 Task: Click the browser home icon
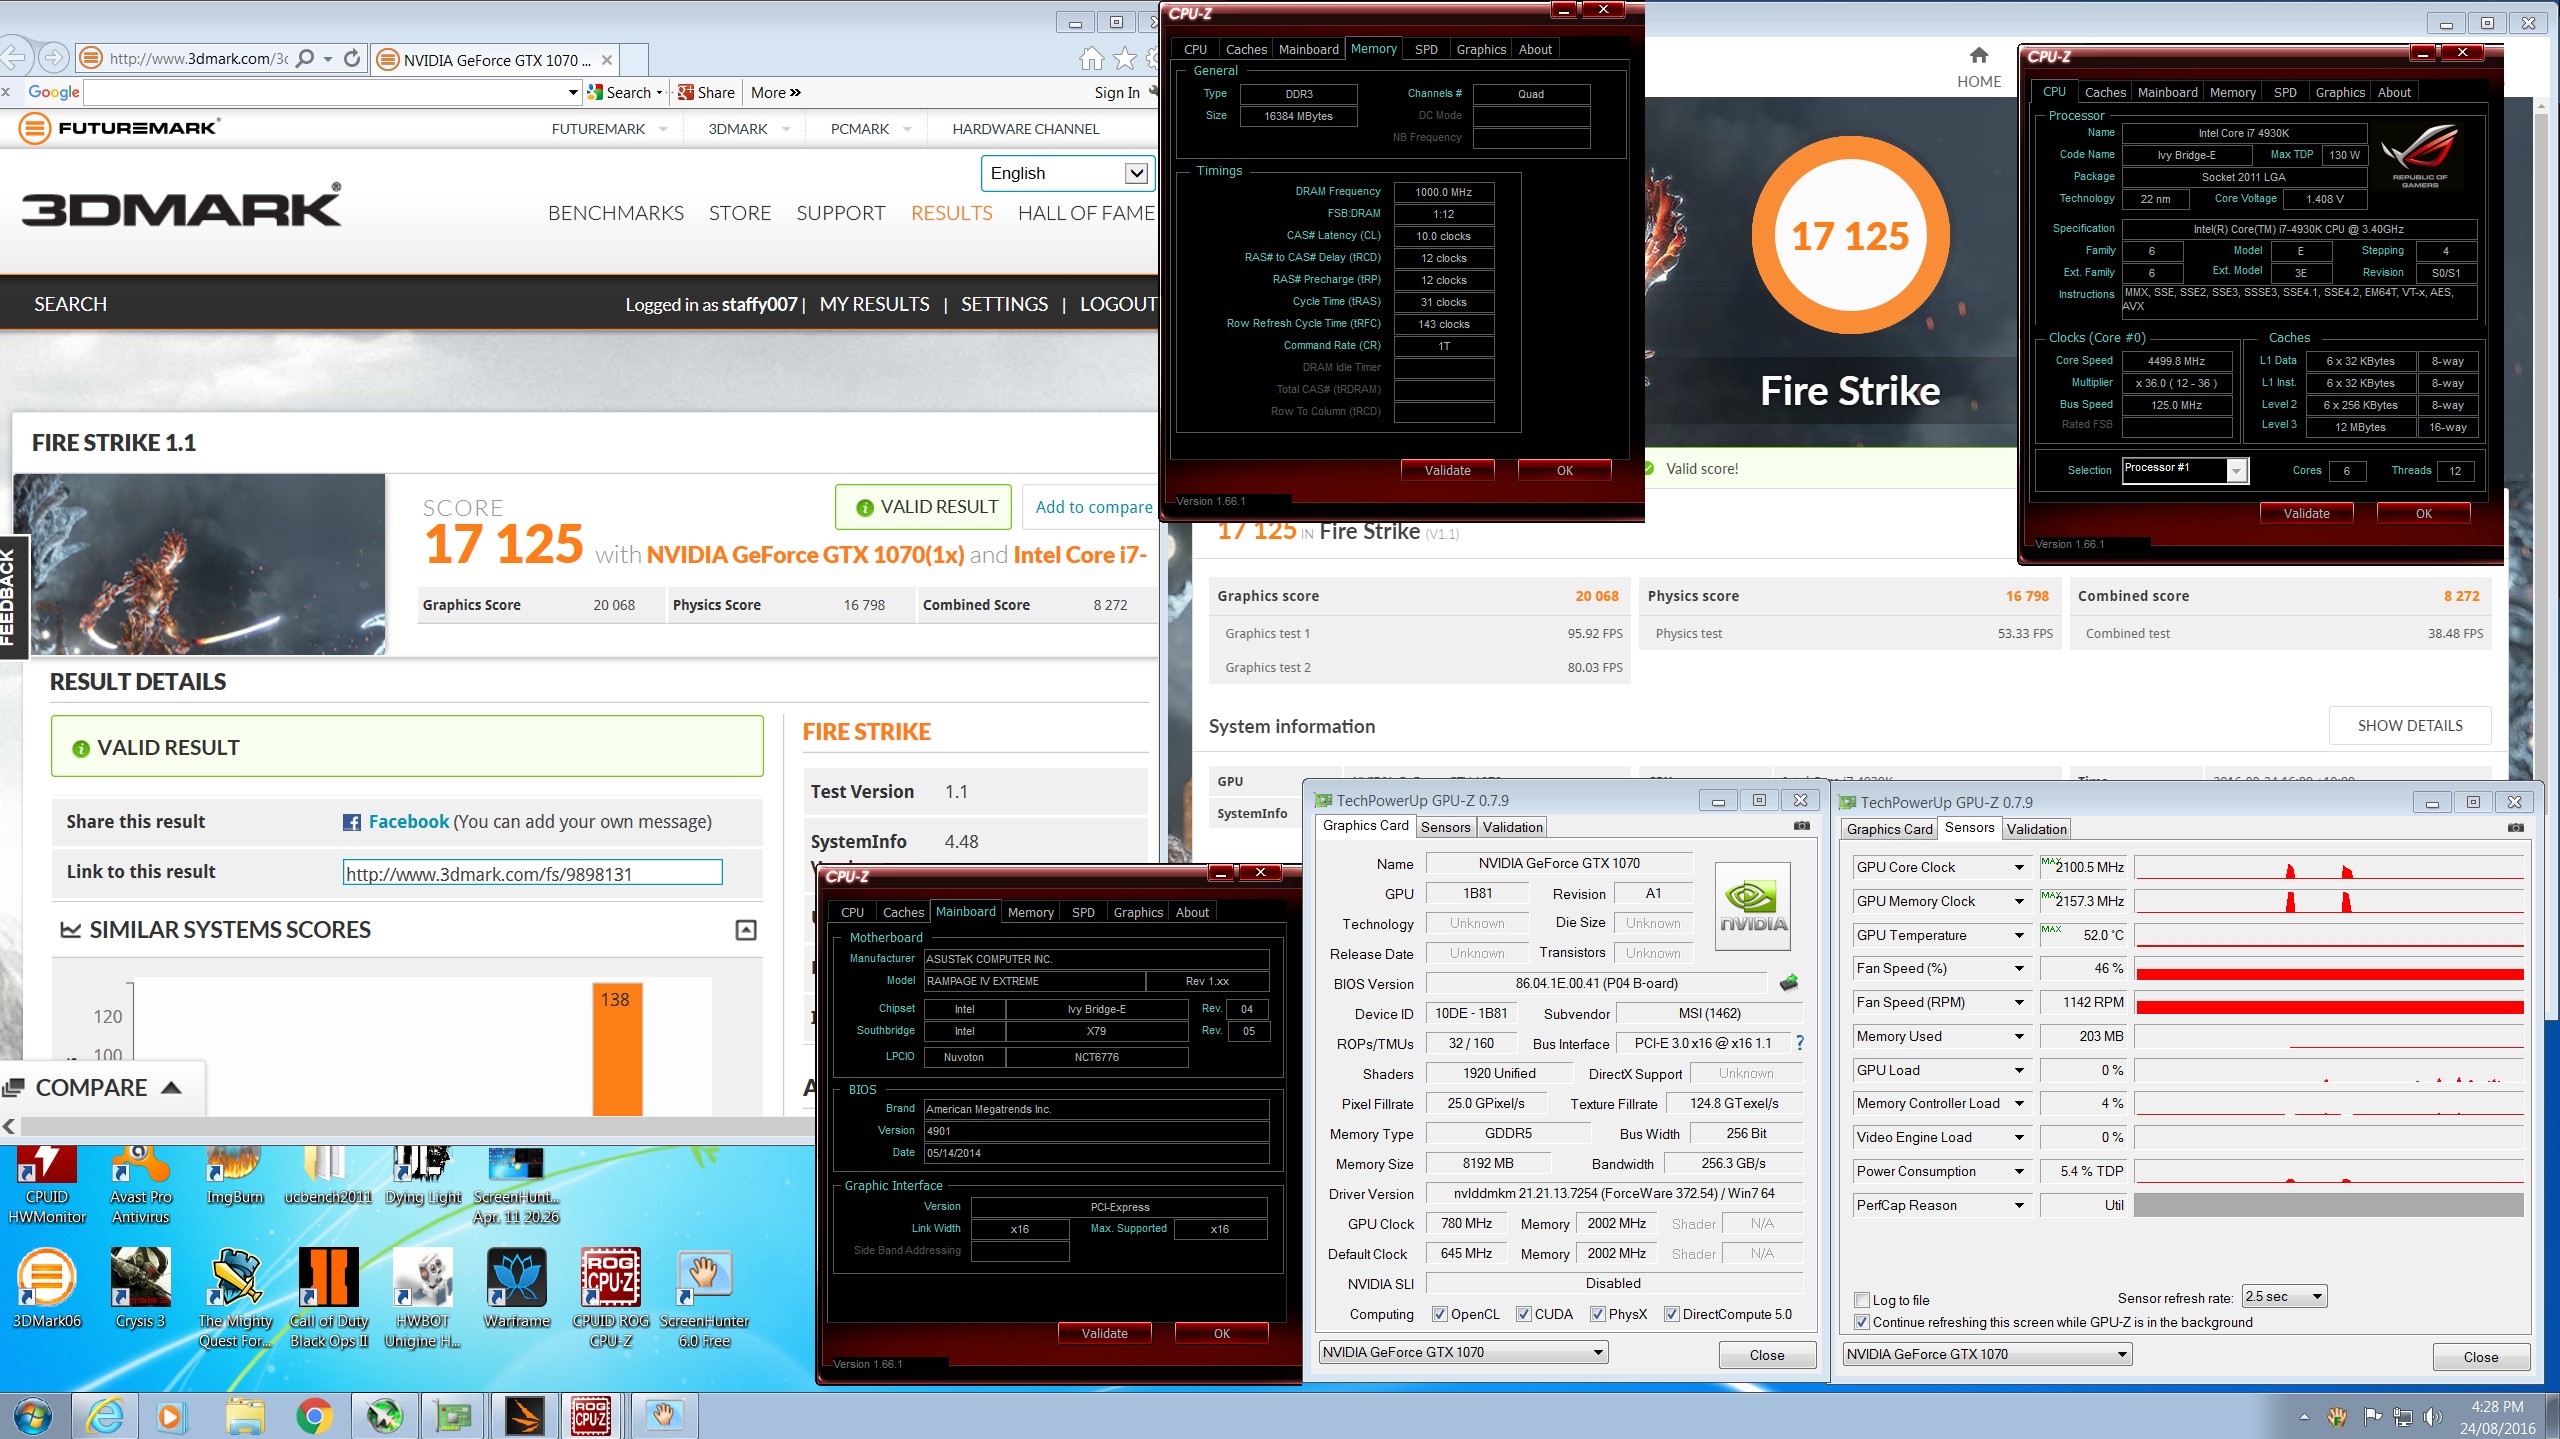point(1092,59)
